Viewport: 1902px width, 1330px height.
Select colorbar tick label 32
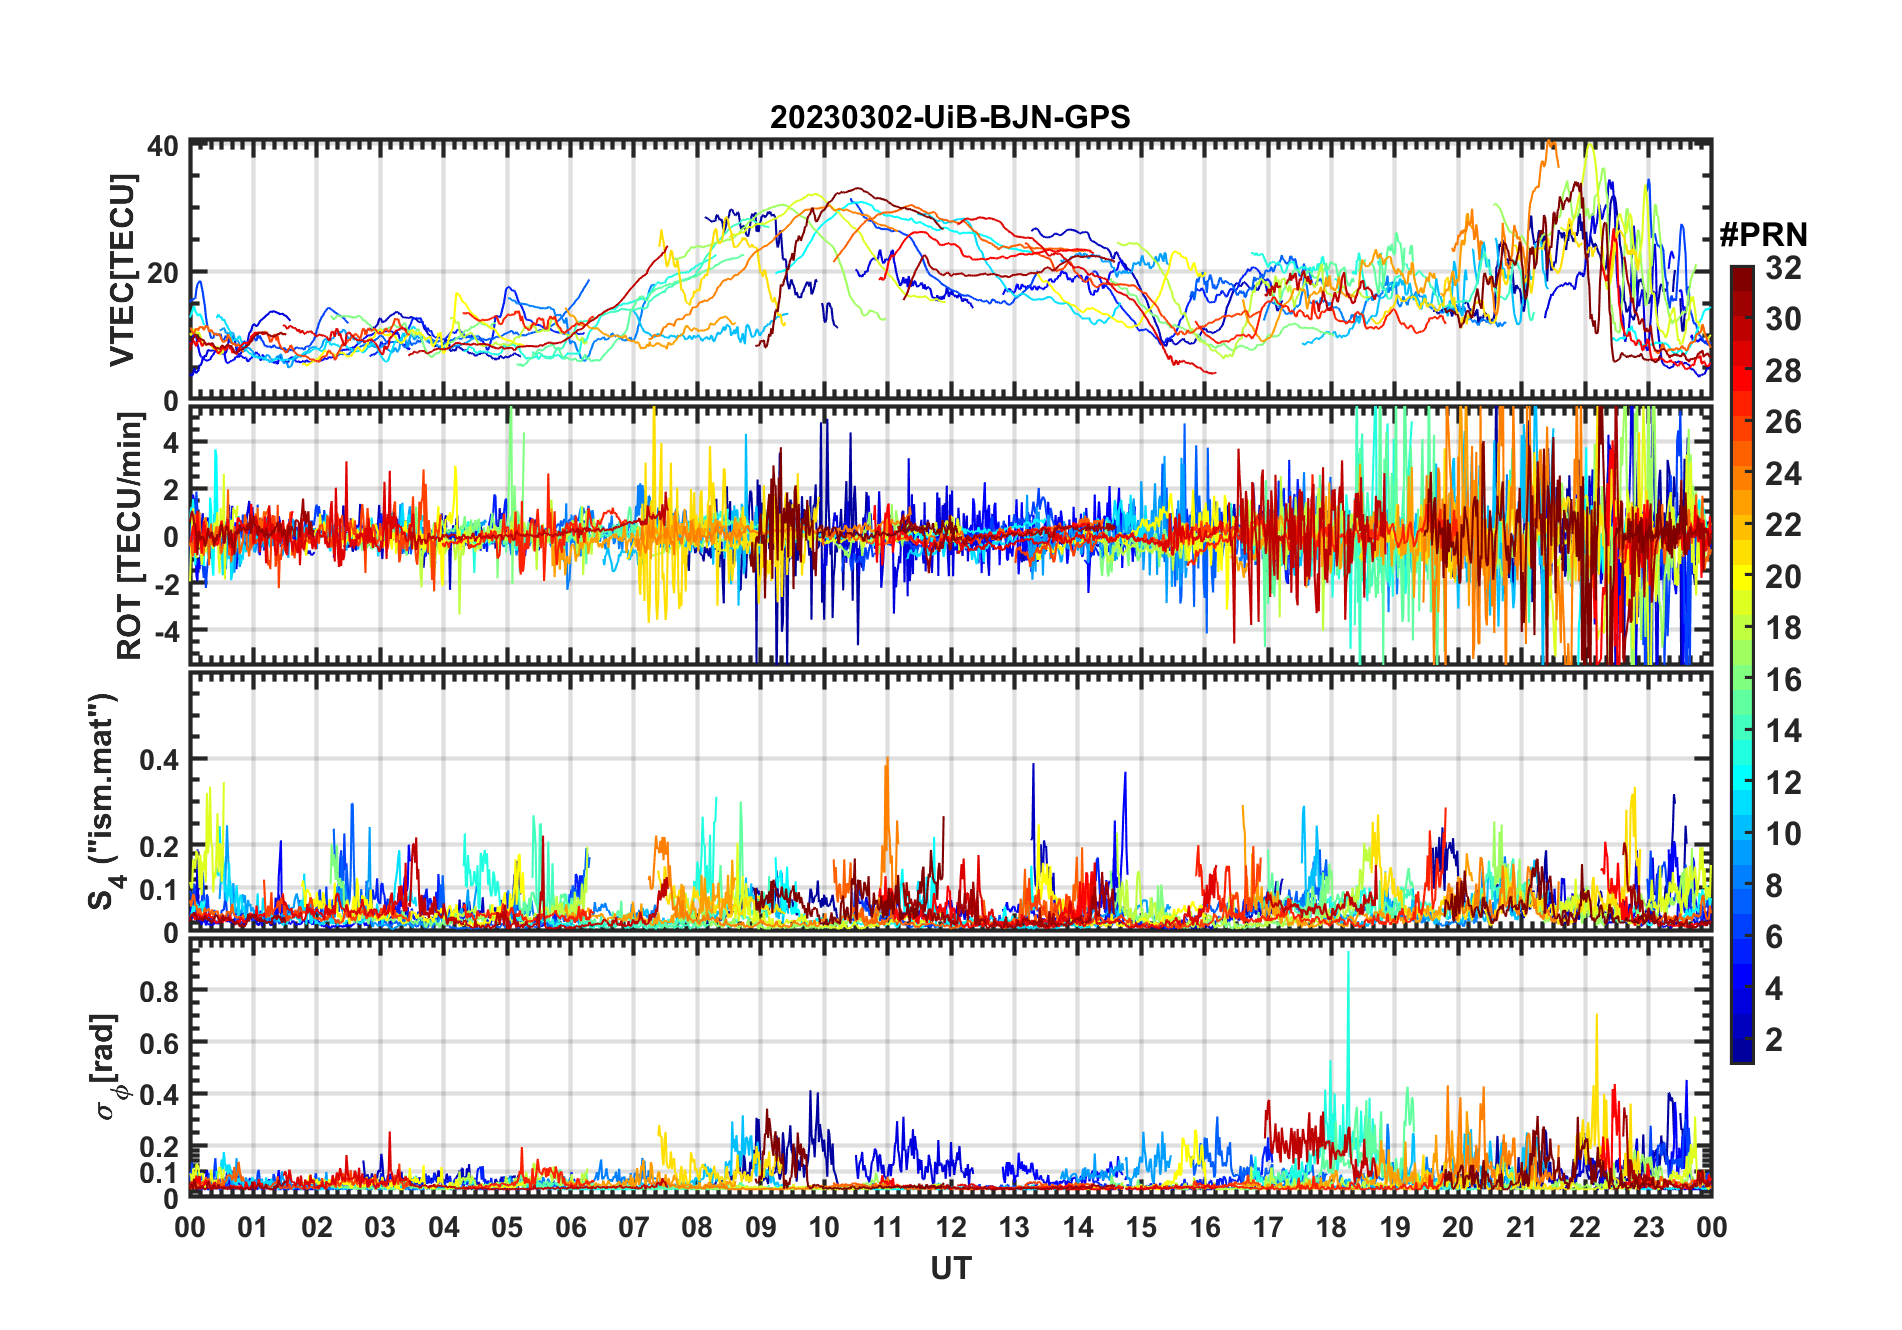[x=1783, y=268]
